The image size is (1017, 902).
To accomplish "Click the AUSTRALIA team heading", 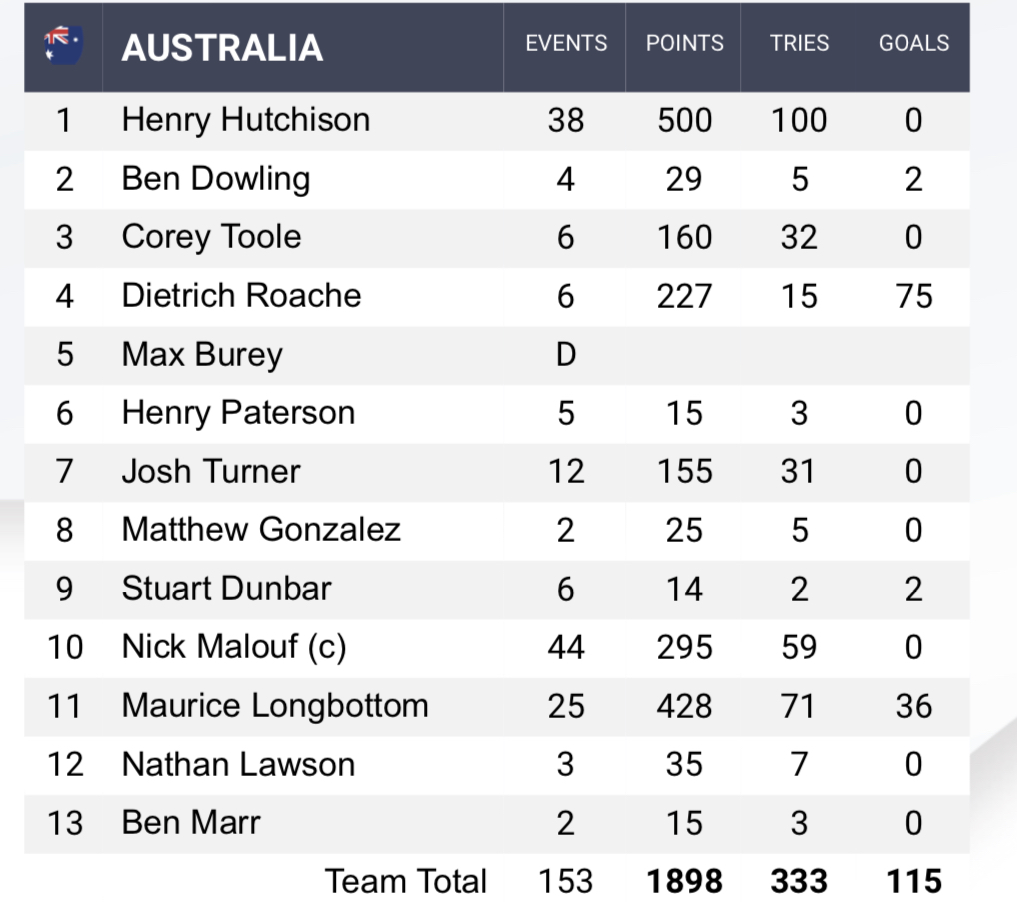I will click(222, 47).
